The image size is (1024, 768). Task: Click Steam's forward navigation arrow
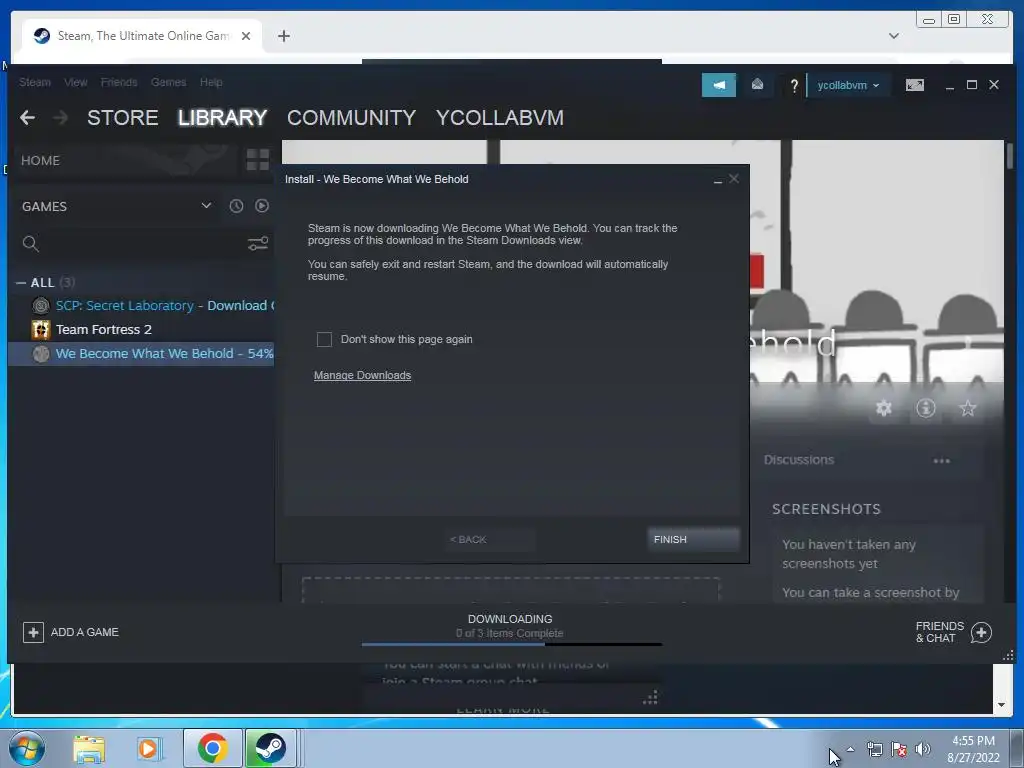pos(60,118)
